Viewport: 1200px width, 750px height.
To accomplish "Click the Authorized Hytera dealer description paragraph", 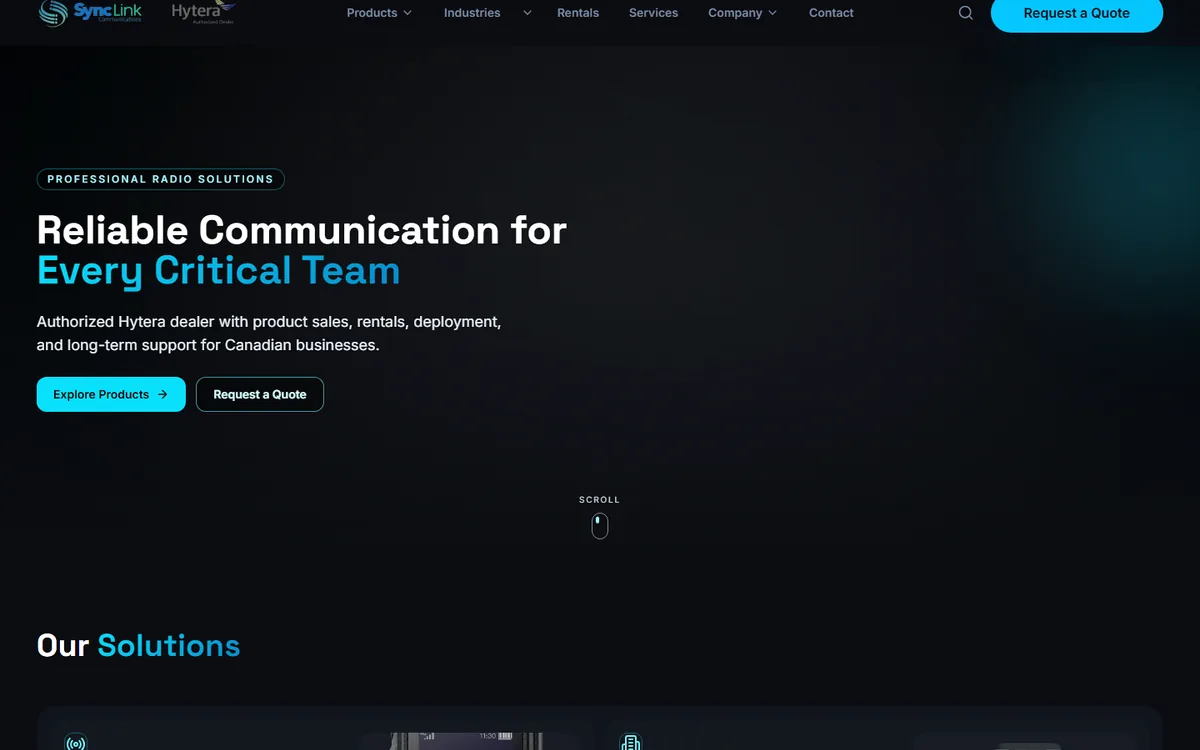I will coord(269,333).
